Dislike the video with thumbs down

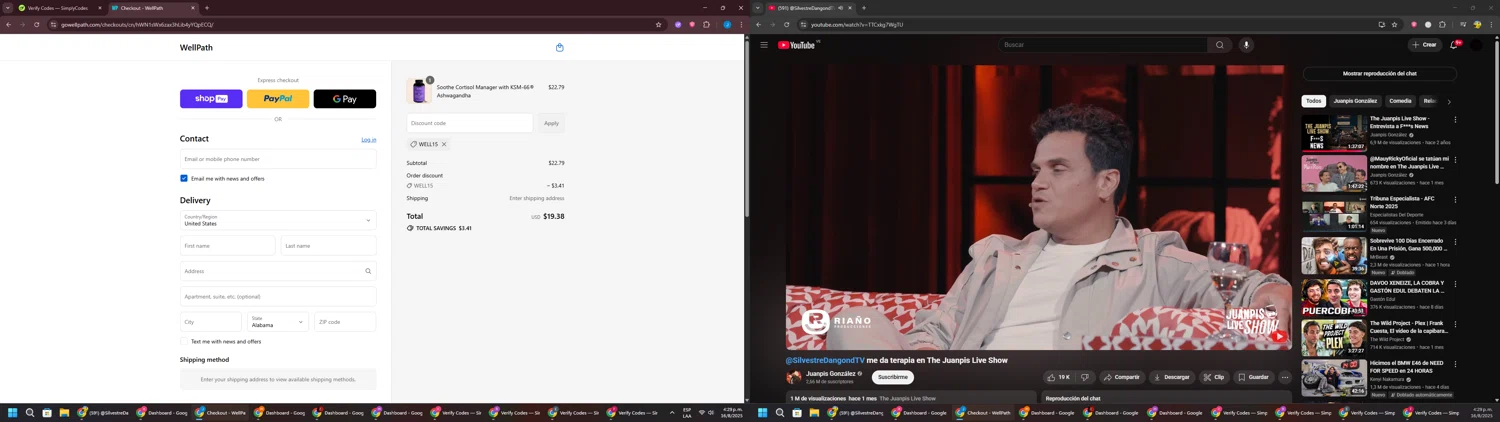tap(1085, 377)
